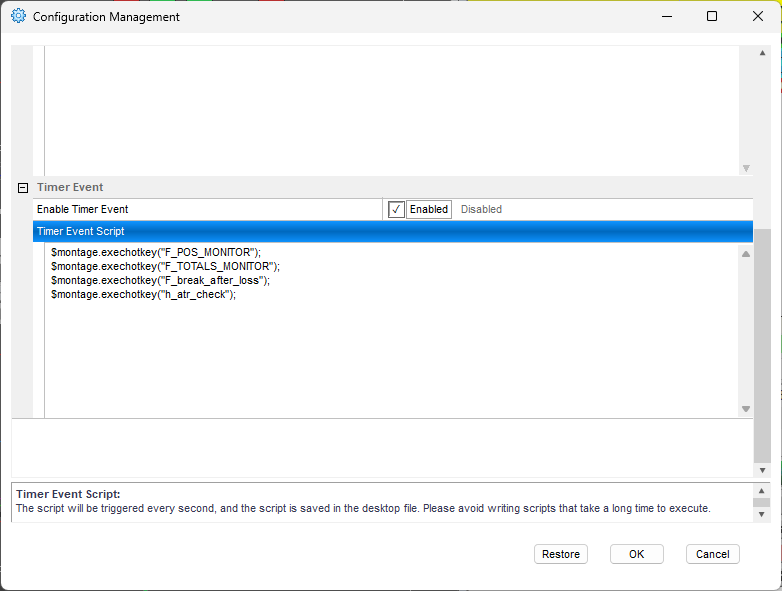Place cursor on the F_break_after_loss script line
This screenshot has height=591, width=782.
(x=160, y=281)
